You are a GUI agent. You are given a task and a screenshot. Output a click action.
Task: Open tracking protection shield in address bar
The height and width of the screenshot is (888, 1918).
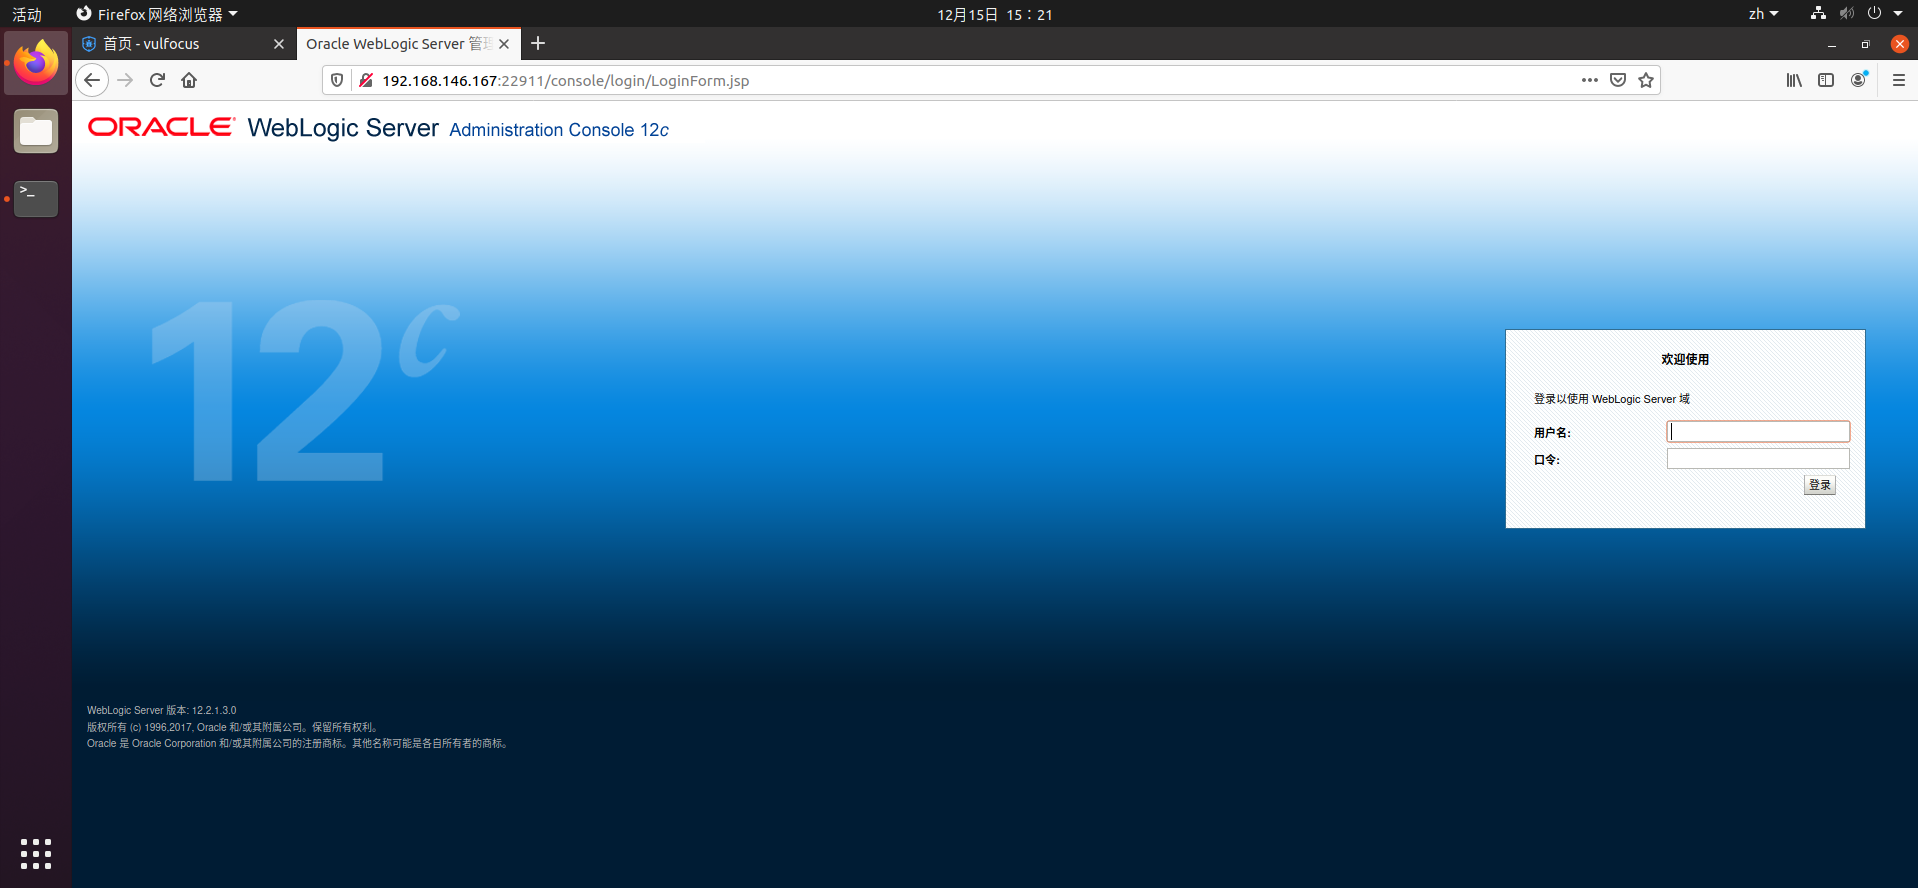pyautogui.click(x=337, y=80)
